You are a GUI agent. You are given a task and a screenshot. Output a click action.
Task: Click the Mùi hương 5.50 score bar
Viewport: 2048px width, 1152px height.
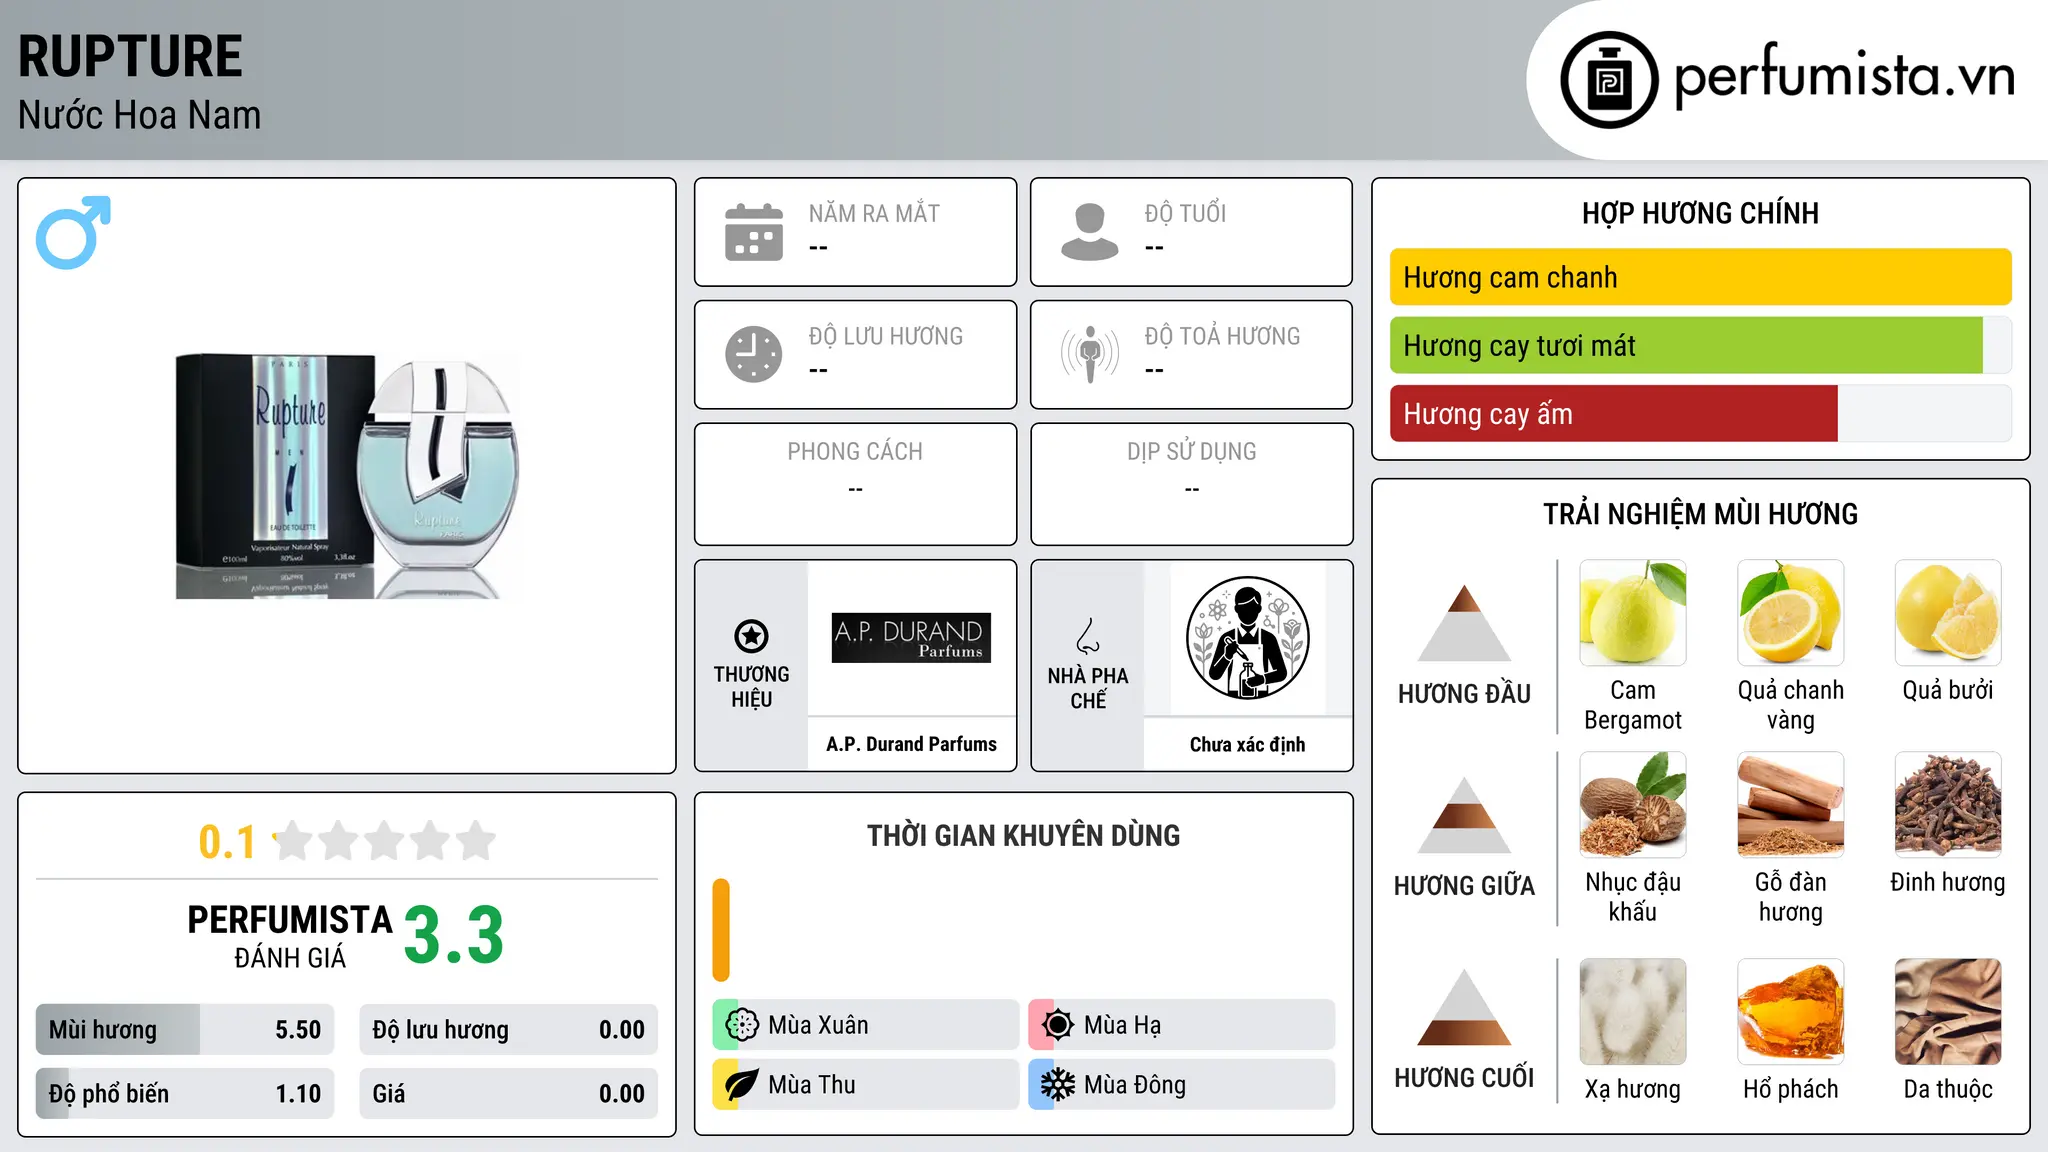185,1029
